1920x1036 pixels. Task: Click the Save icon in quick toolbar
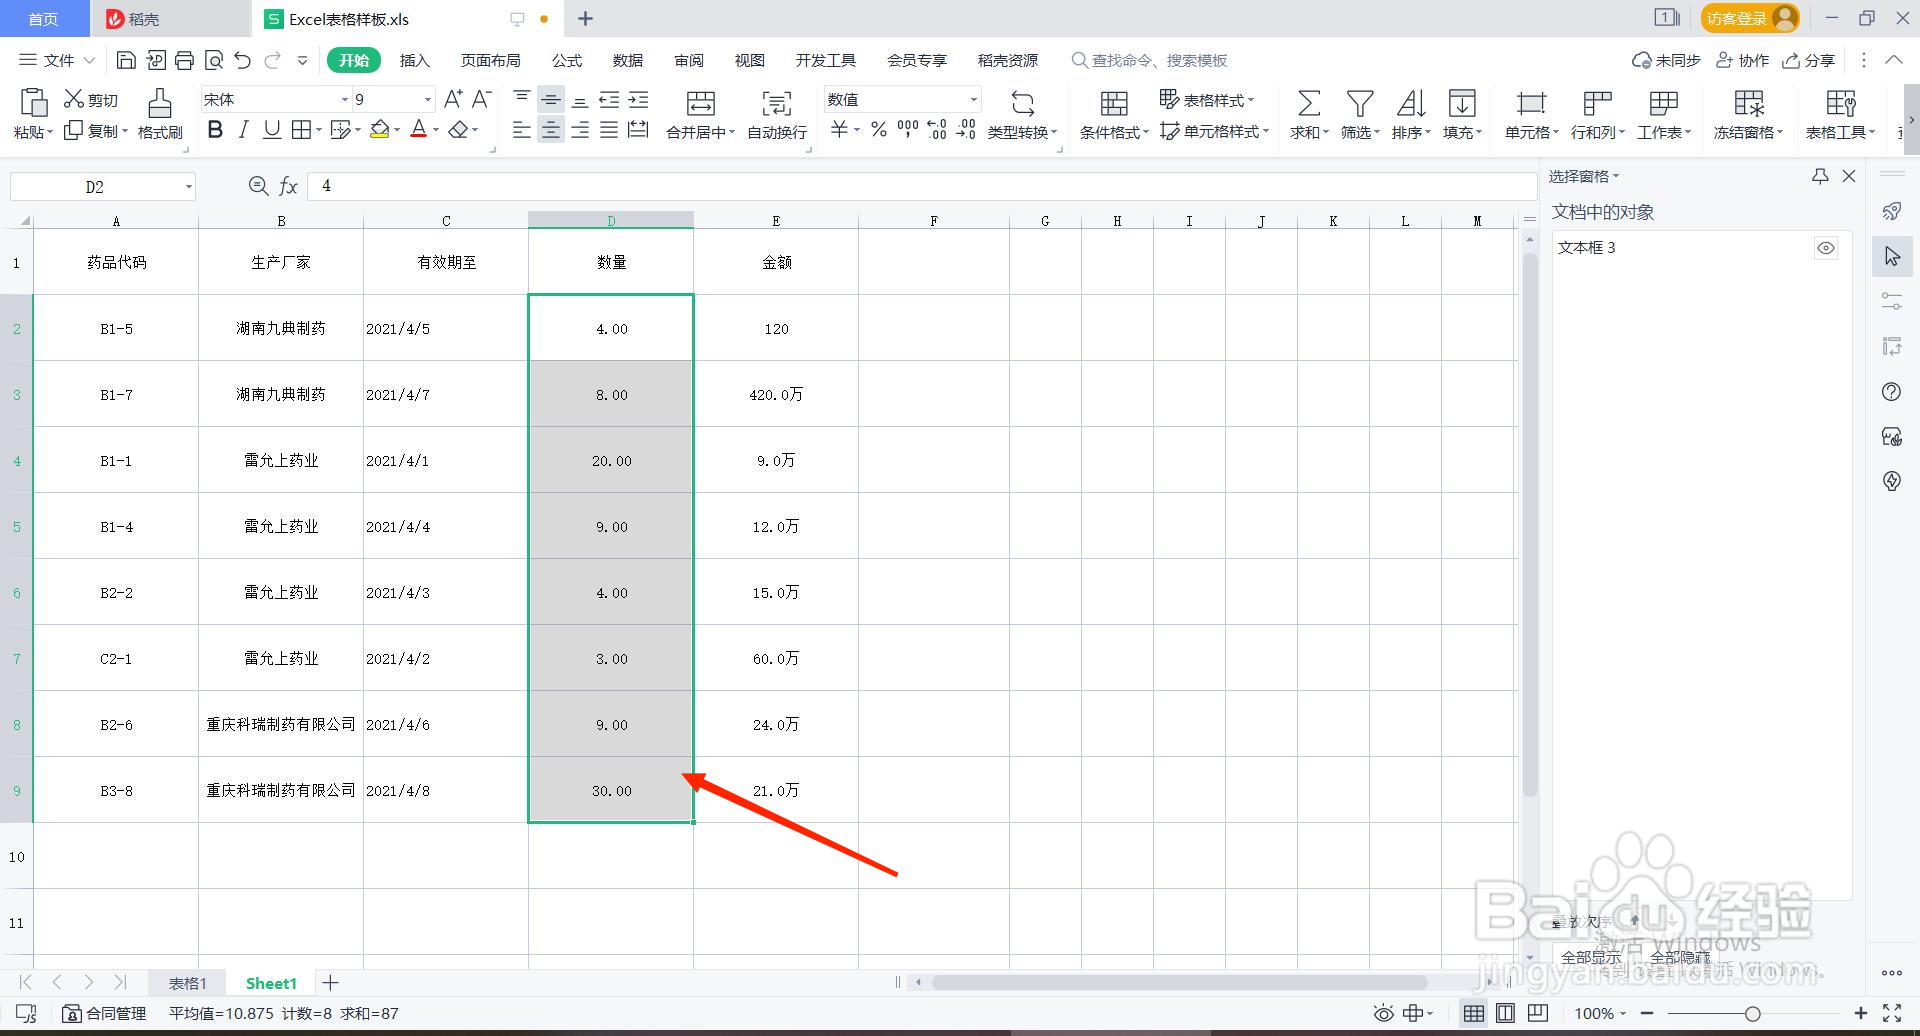pyautogui.click(x=126, y=60)
